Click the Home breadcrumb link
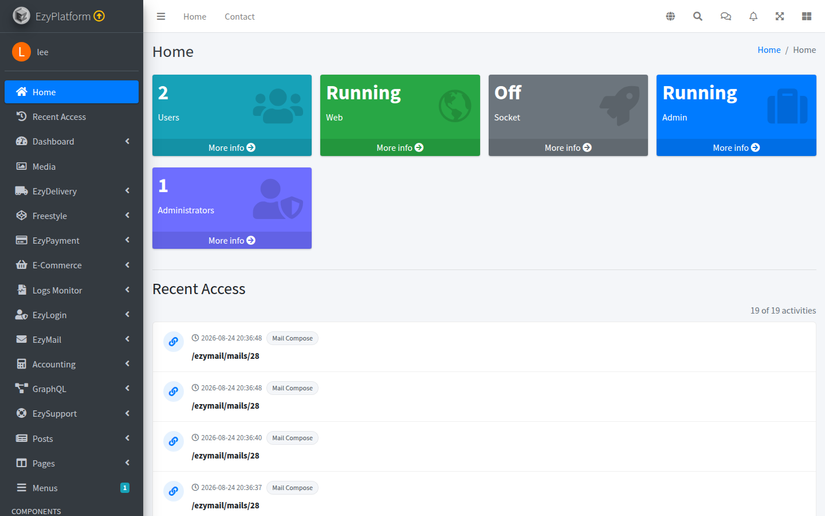 point(769,50)
